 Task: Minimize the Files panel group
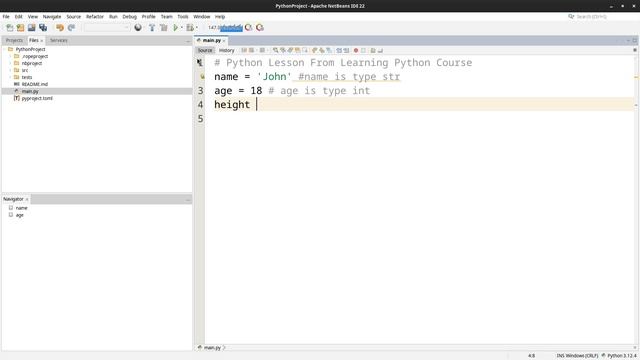click(188, 41)
